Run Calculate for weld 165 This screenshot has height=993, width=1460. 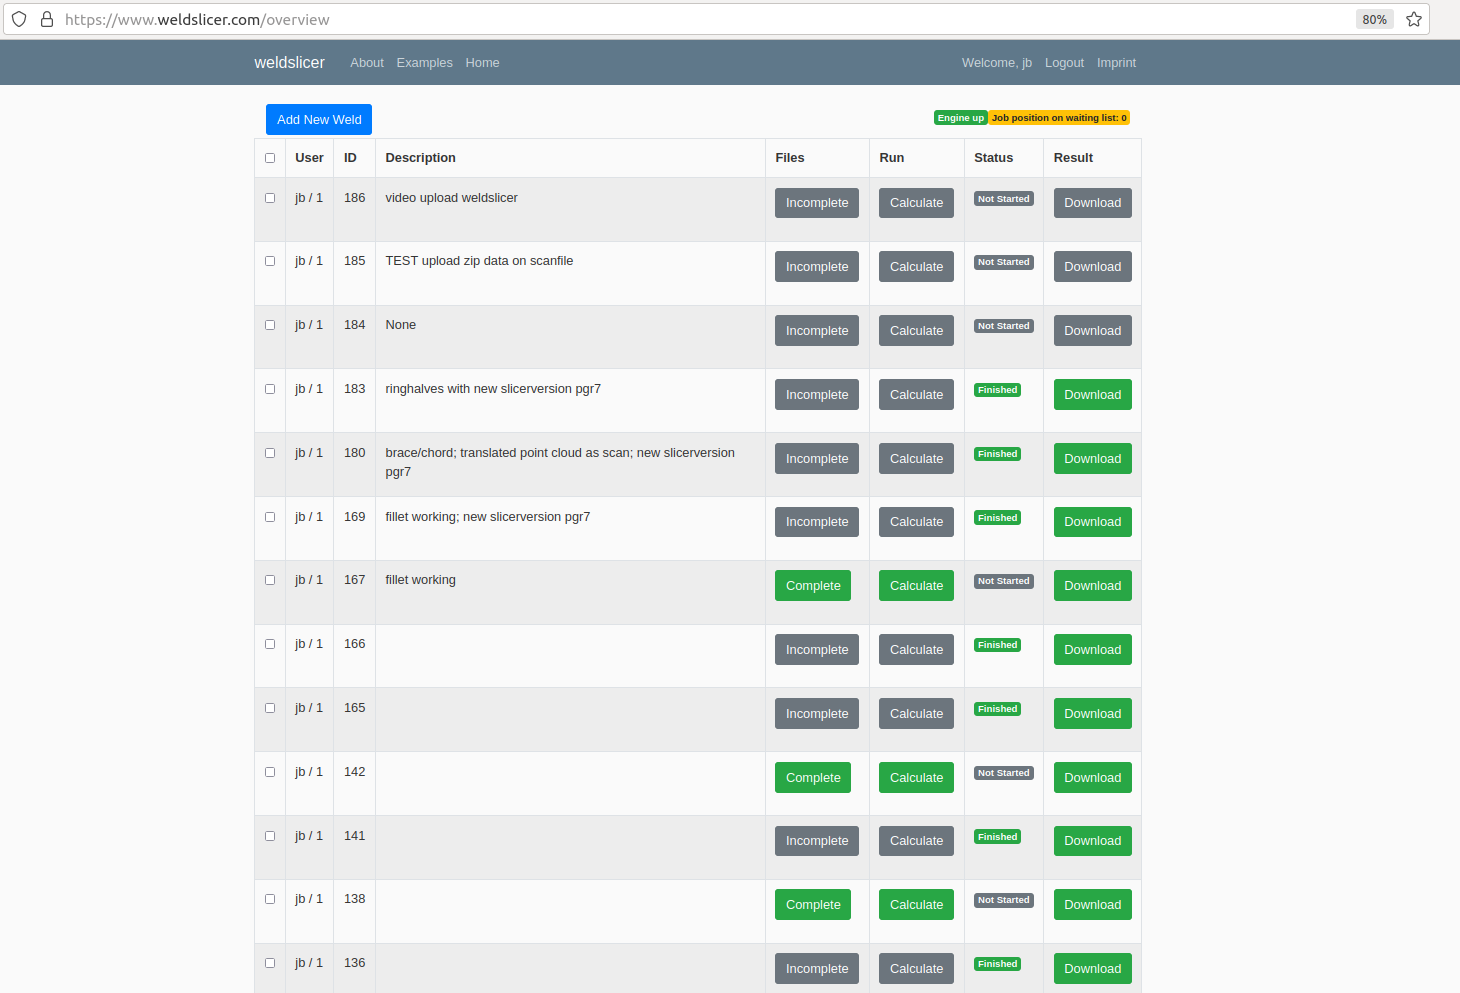[x=916, y=714]
